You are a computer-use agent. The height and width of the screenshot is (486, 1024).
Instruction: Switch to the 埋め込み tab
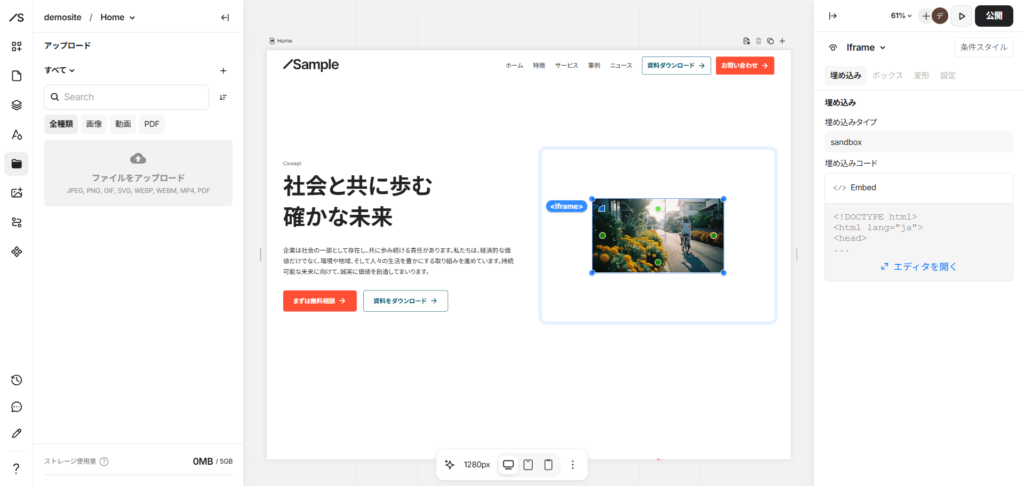(x=845, y=76)
